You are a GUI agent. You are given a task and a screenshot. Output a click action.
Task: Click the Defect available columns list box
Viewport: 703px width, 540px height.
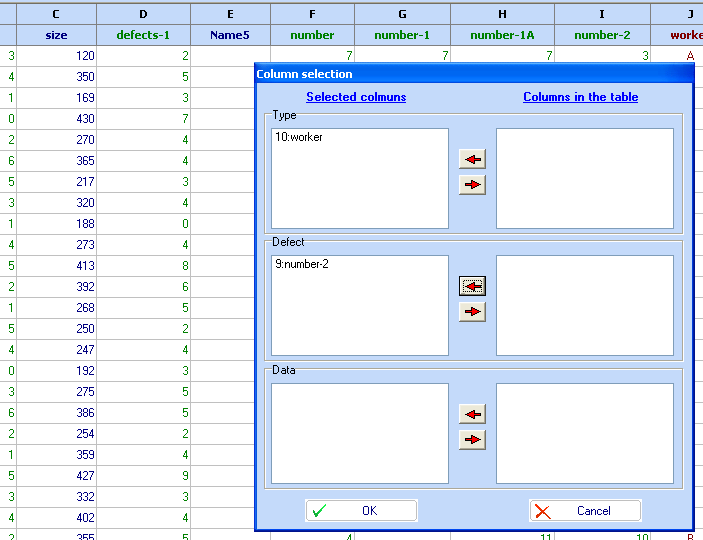(584, 305)
